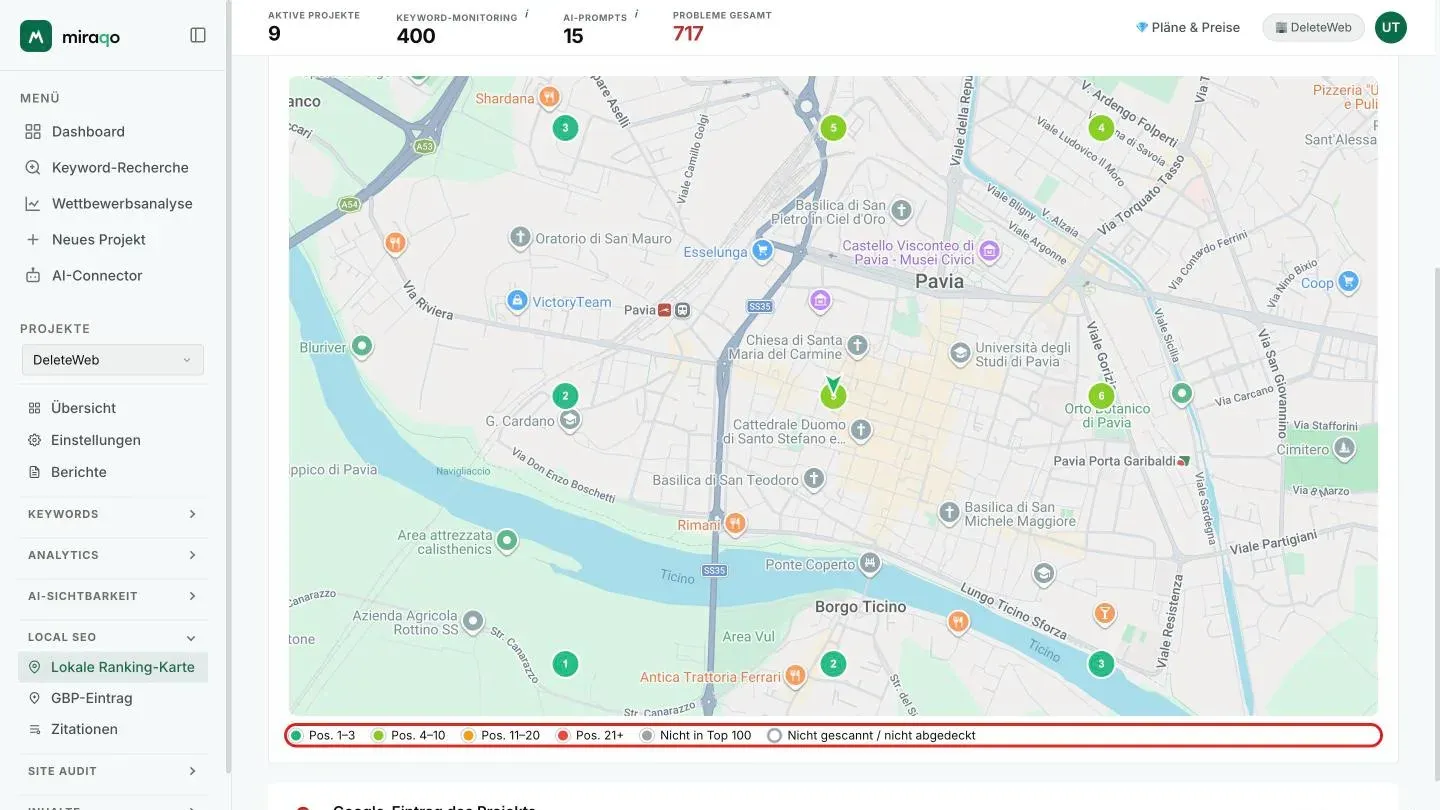Click rank marker 3 near Viale Resistenza
This screenshot has width=1440, height=810.
[1101, 664]
